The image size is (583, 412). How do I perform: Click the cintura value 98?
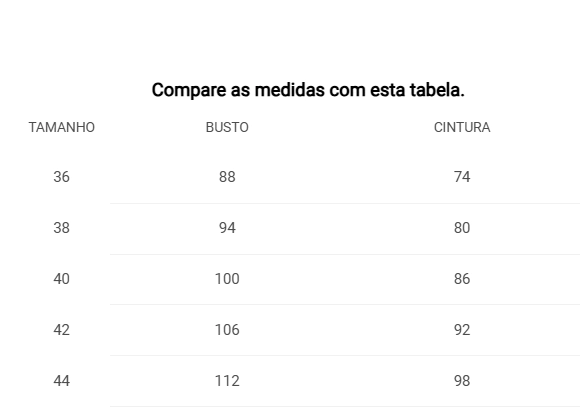click(462, 381)
